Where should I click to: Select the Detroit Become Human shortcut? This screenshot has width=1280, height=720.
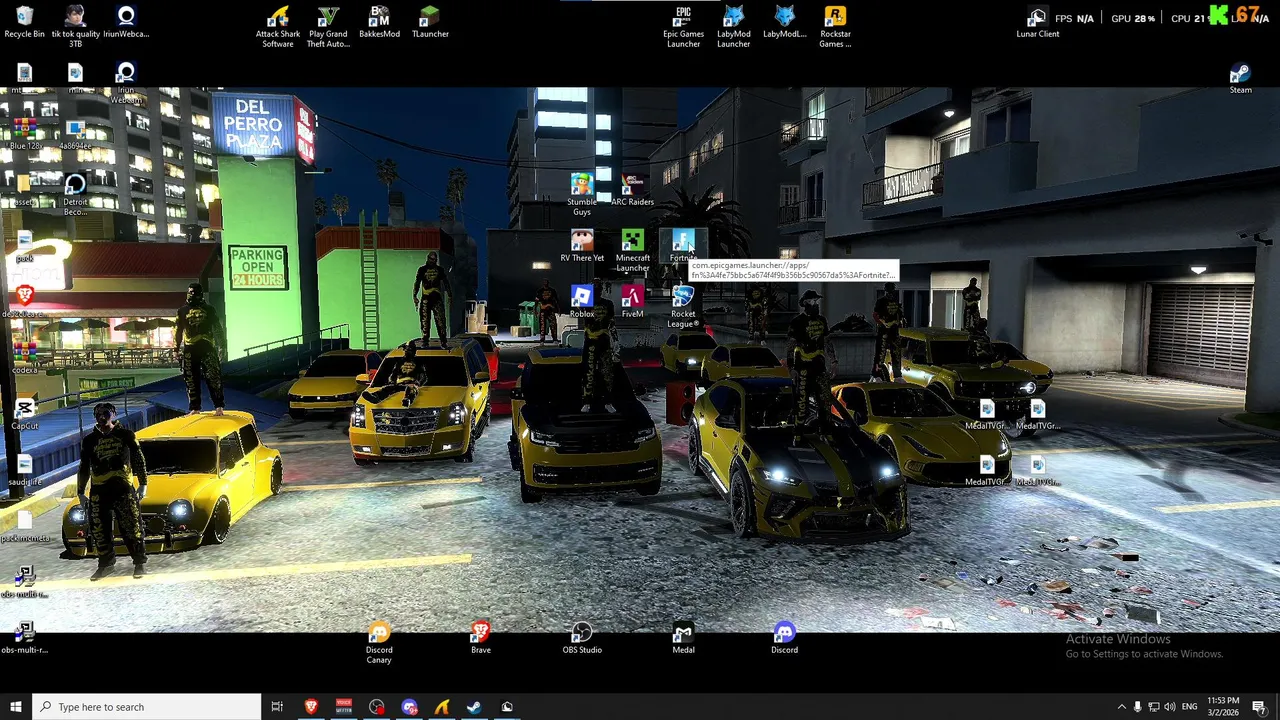[x=75, y=195]
